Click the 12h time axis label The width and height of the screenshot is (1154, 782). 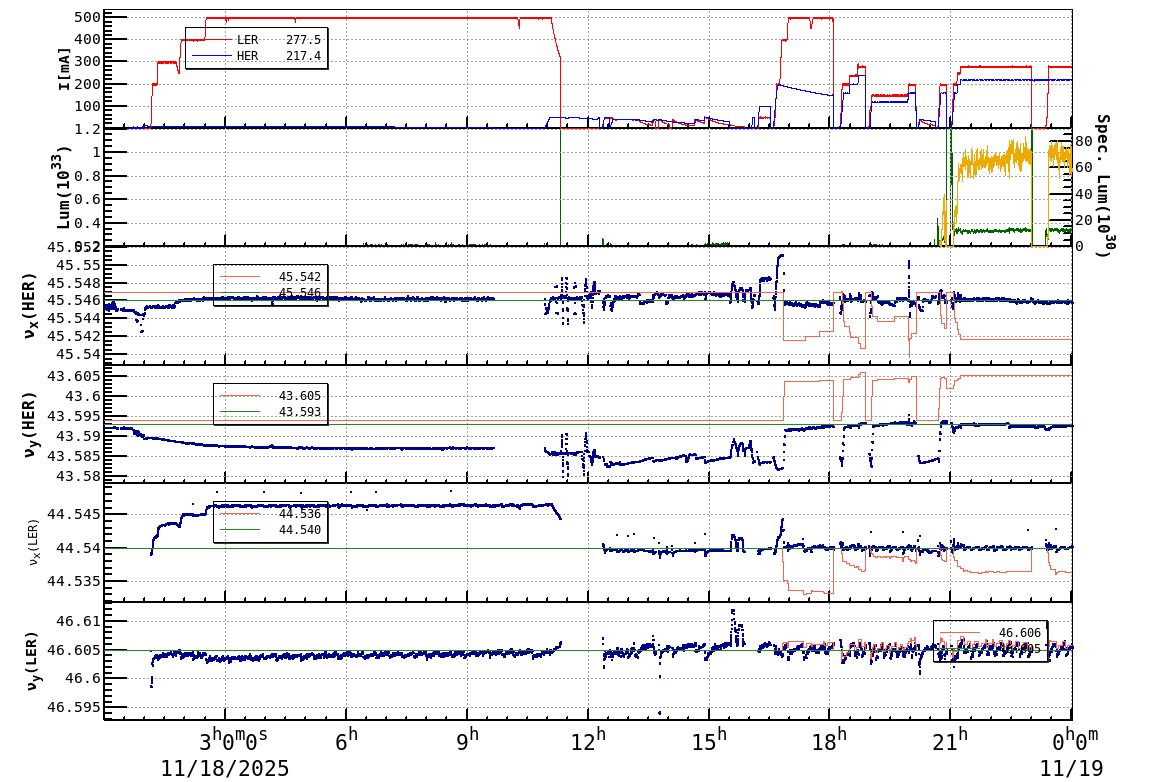[x=589, y=739]
